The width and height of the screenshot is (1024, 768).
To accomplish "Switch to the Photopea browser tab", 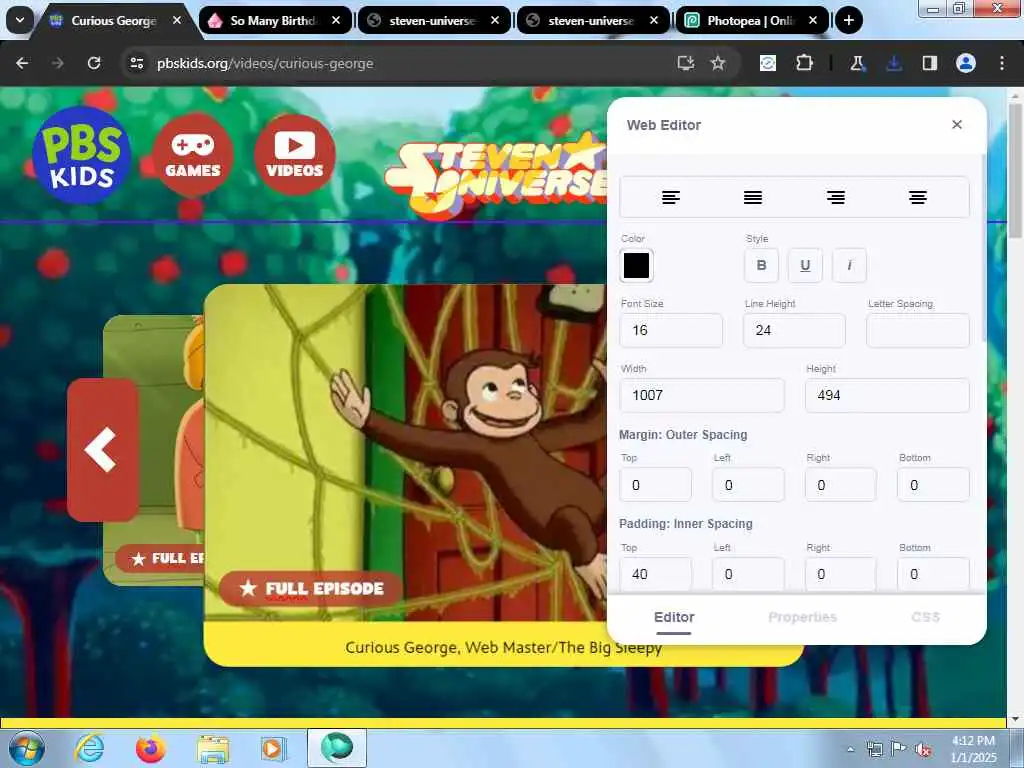I will tap(751, 21).
